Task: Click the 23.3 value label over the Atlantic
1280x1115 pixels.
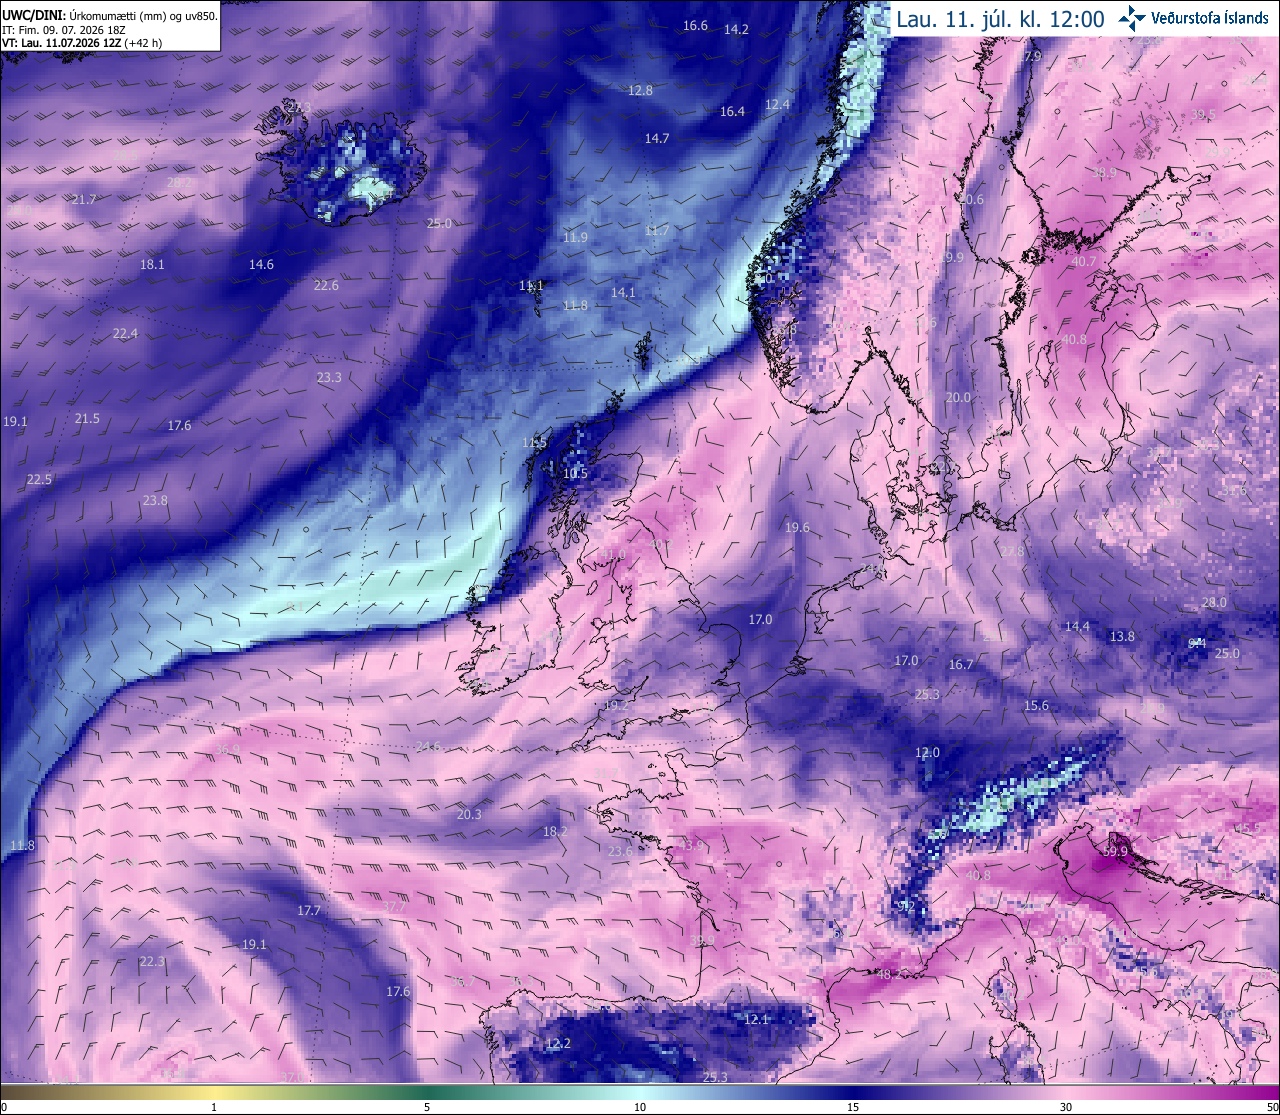Action: pos(329,377)
